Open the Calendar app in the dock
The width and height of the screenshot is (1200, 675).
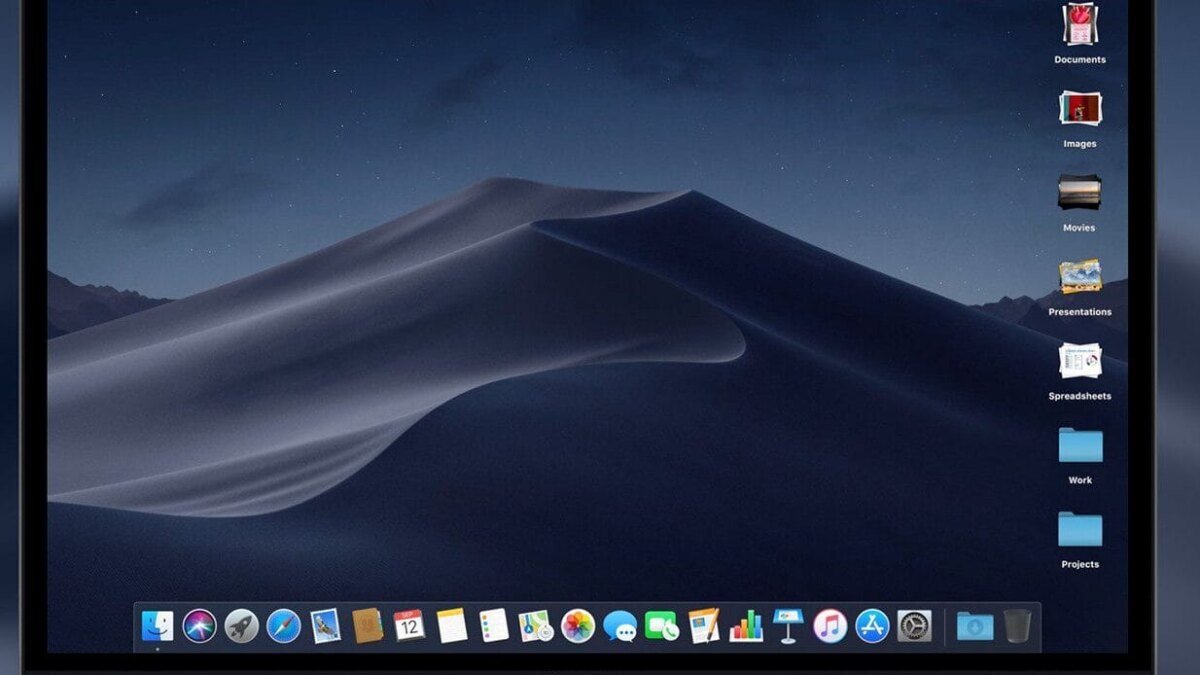pyautogui.click(x=409, y=626)
